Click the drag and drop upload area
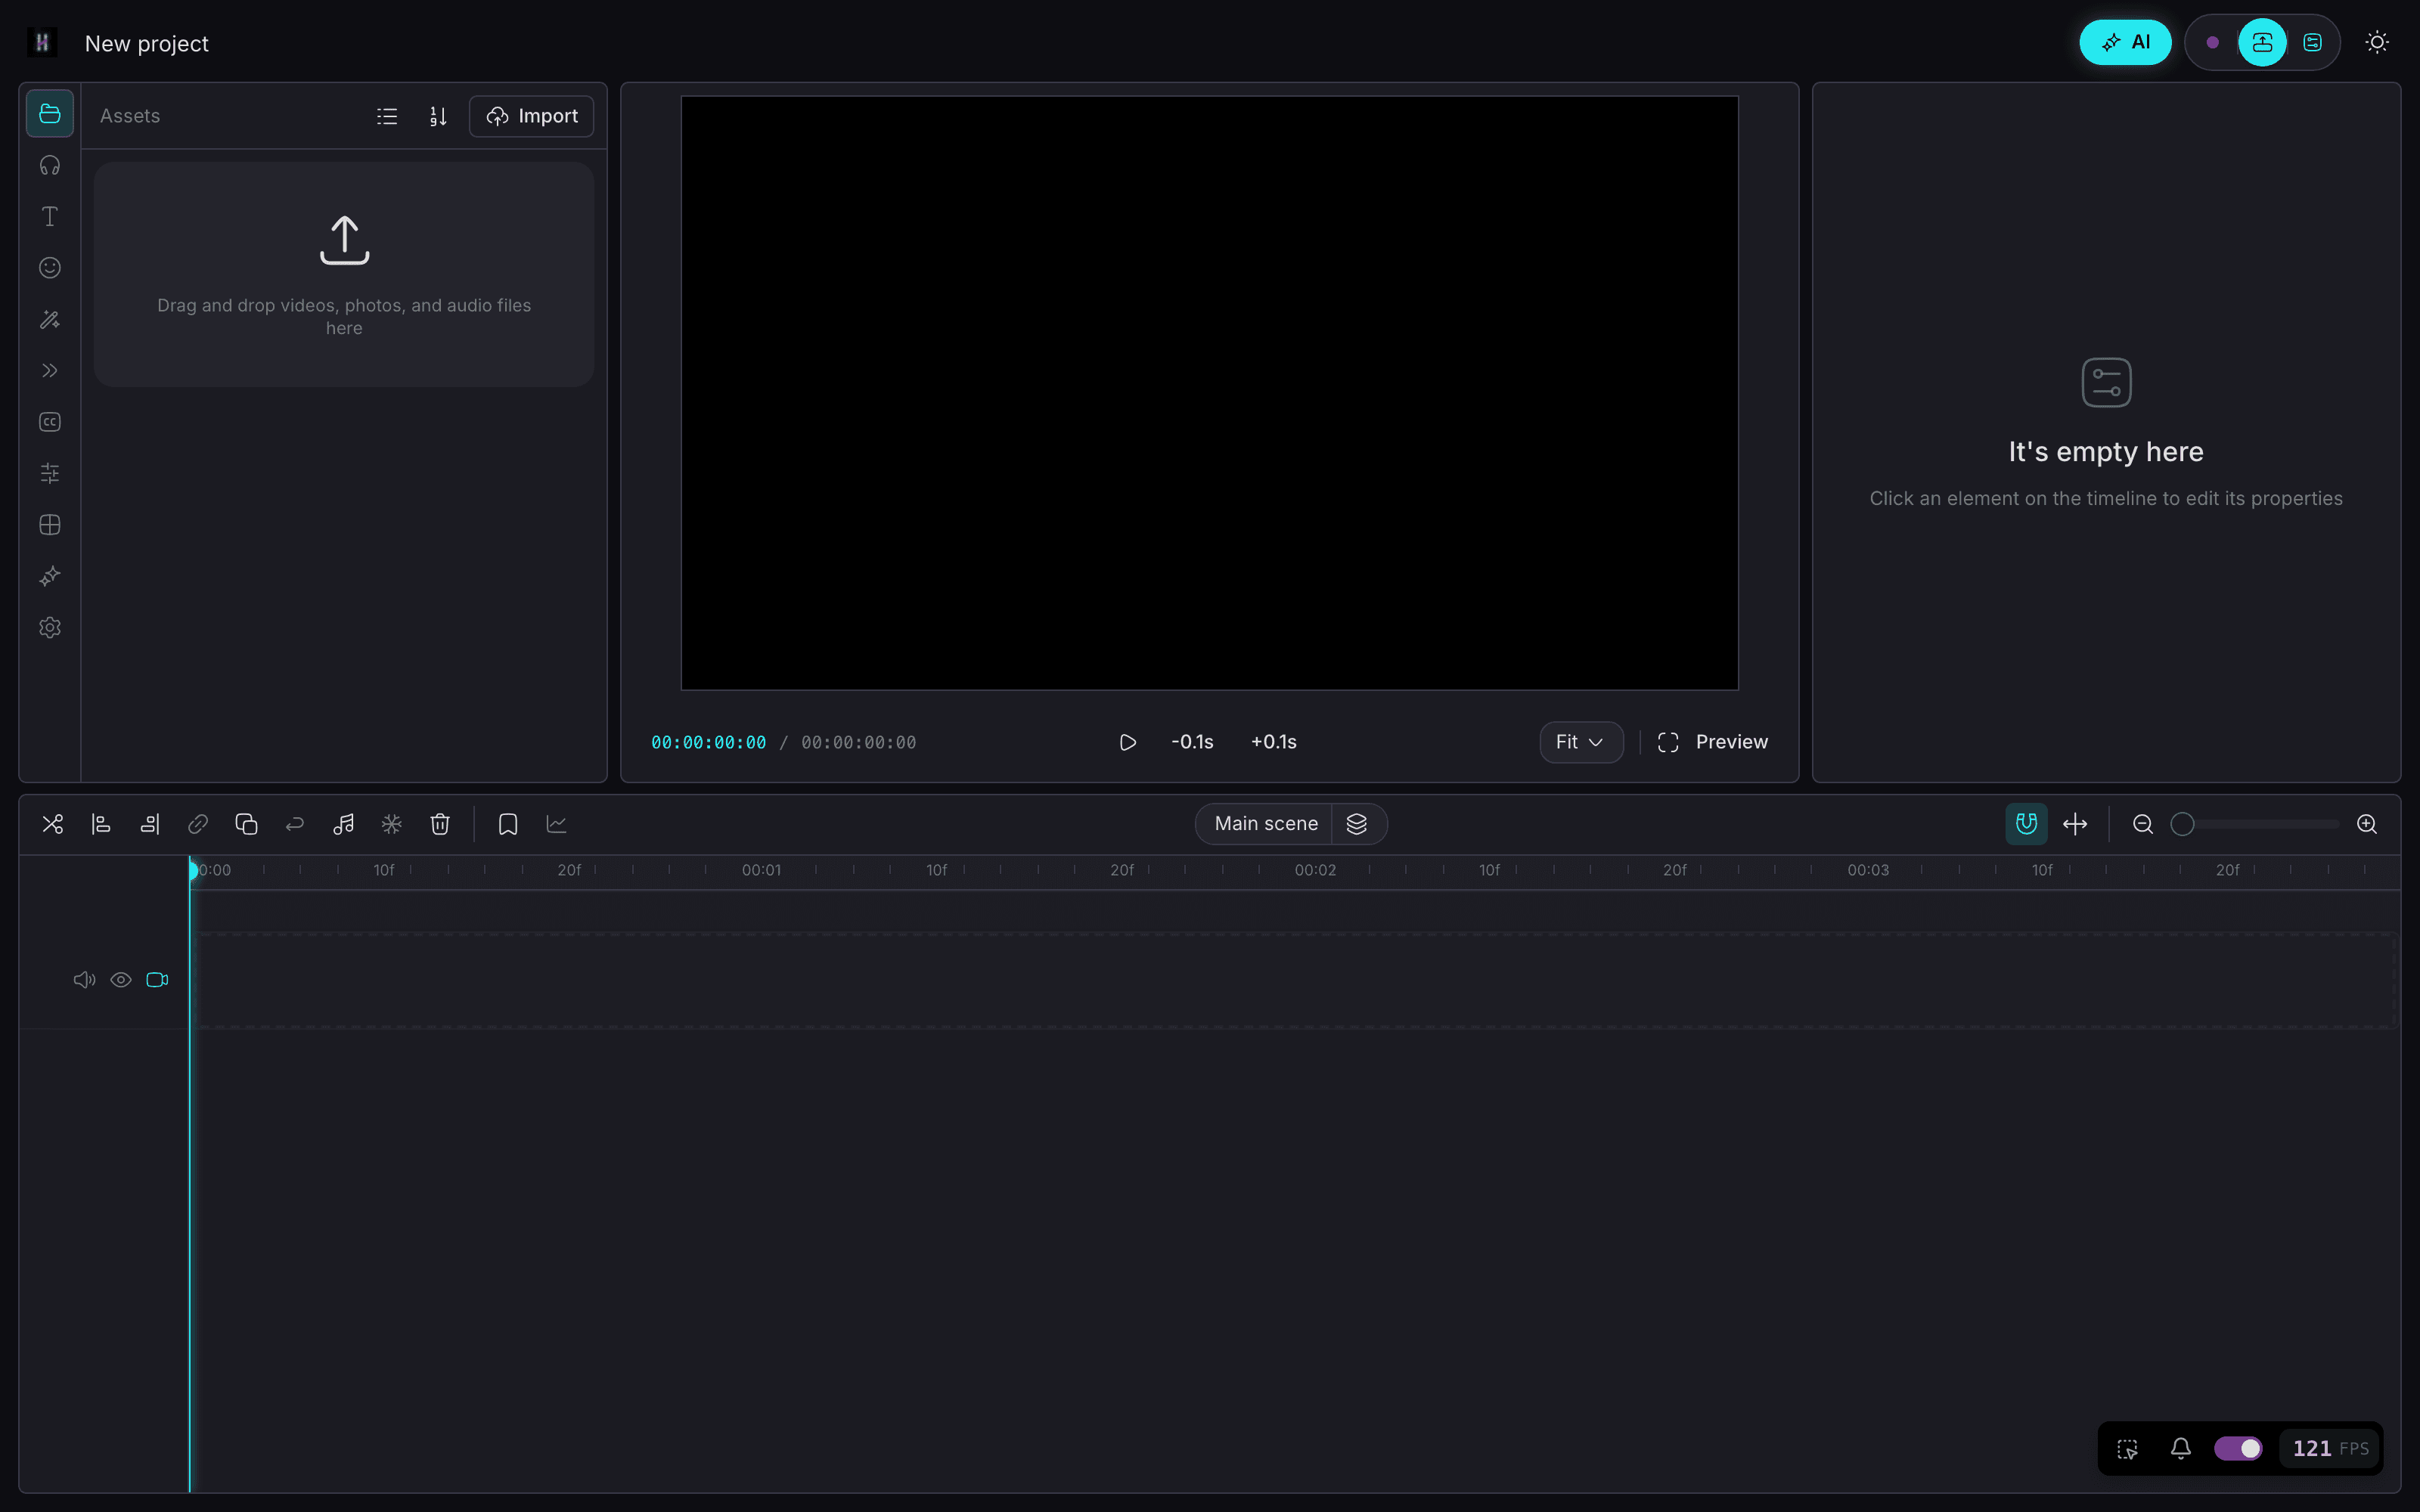The image size is (2420, 1512). pyautogui.click(x=344, y=274)
